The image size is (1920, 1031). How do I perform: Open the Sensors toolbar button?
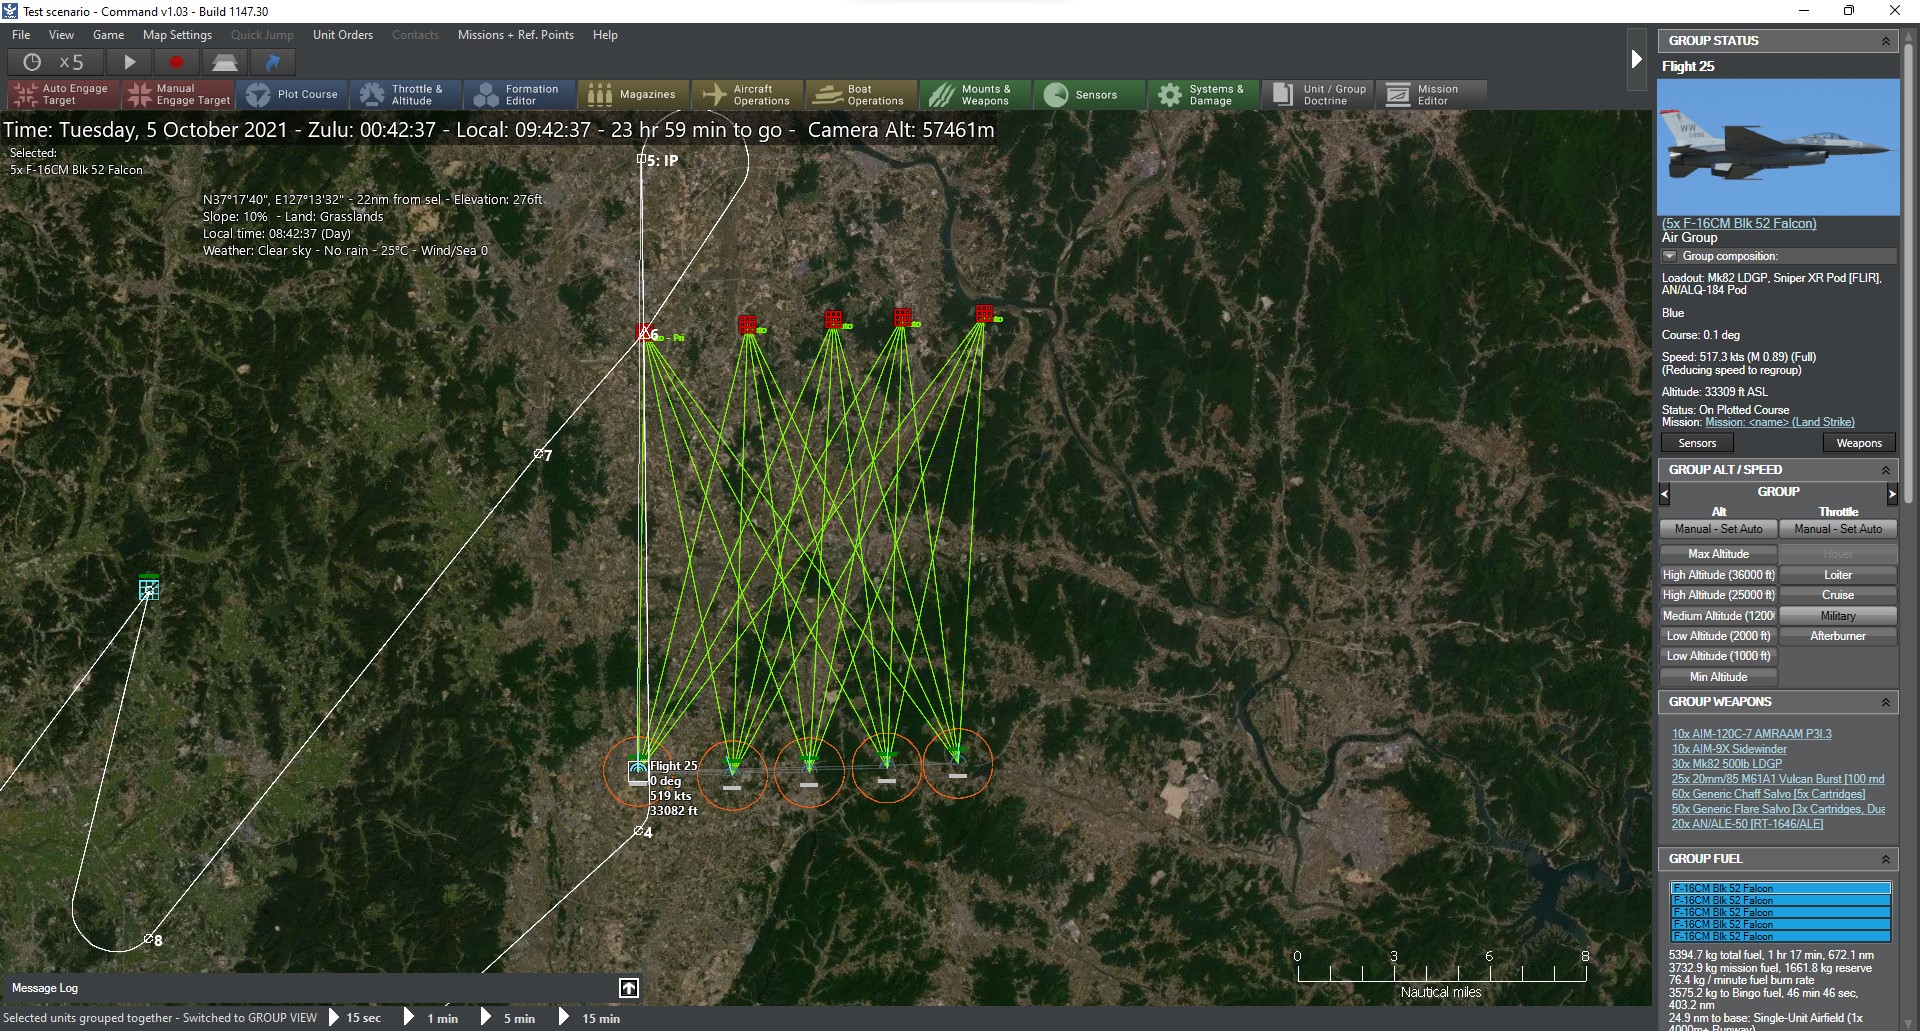1091,95
